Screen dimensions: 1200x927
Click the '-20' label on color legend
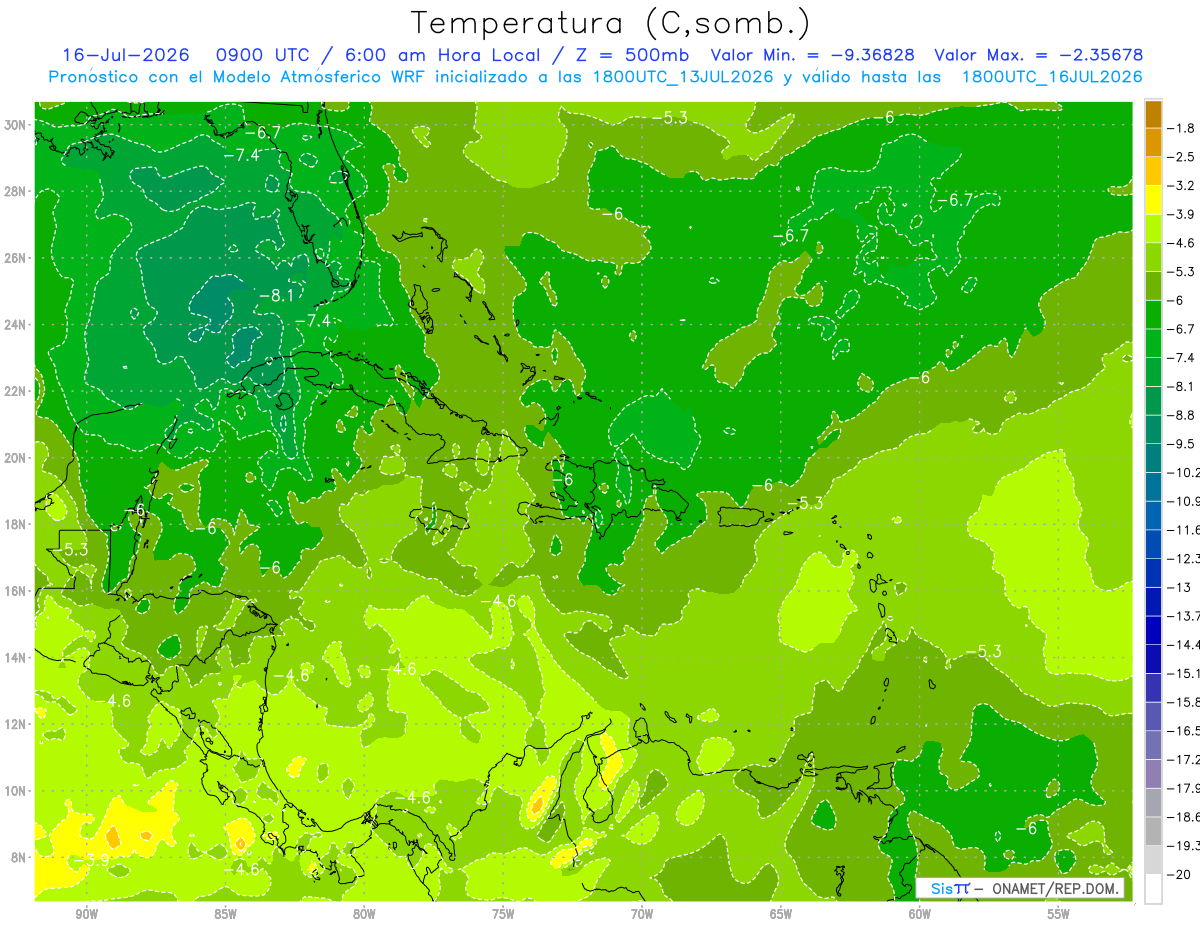(x=1181, y=874)
